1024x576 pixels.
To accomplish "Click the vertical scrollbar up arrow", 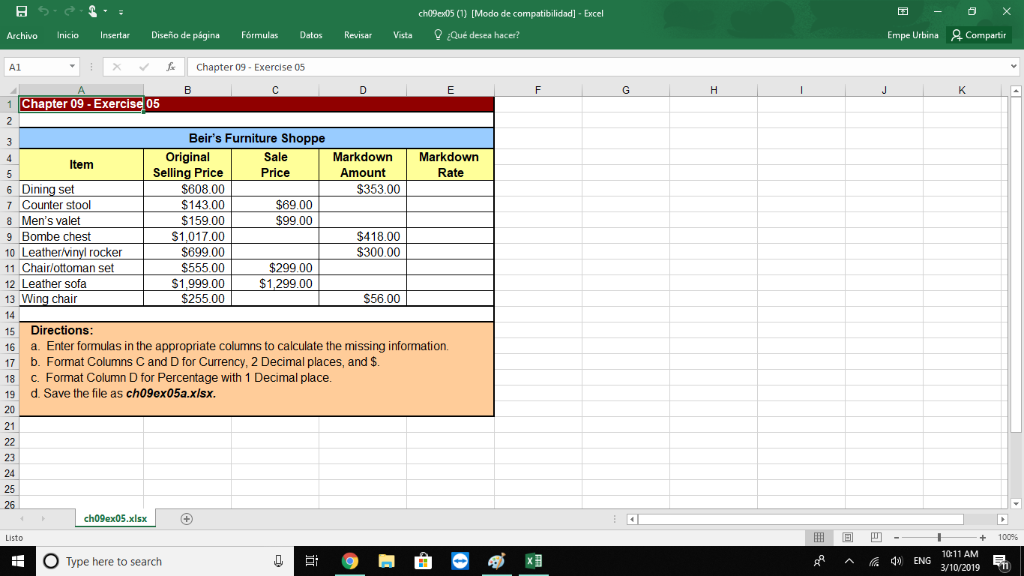I will pyautogui.click(x=1016, y=91).
